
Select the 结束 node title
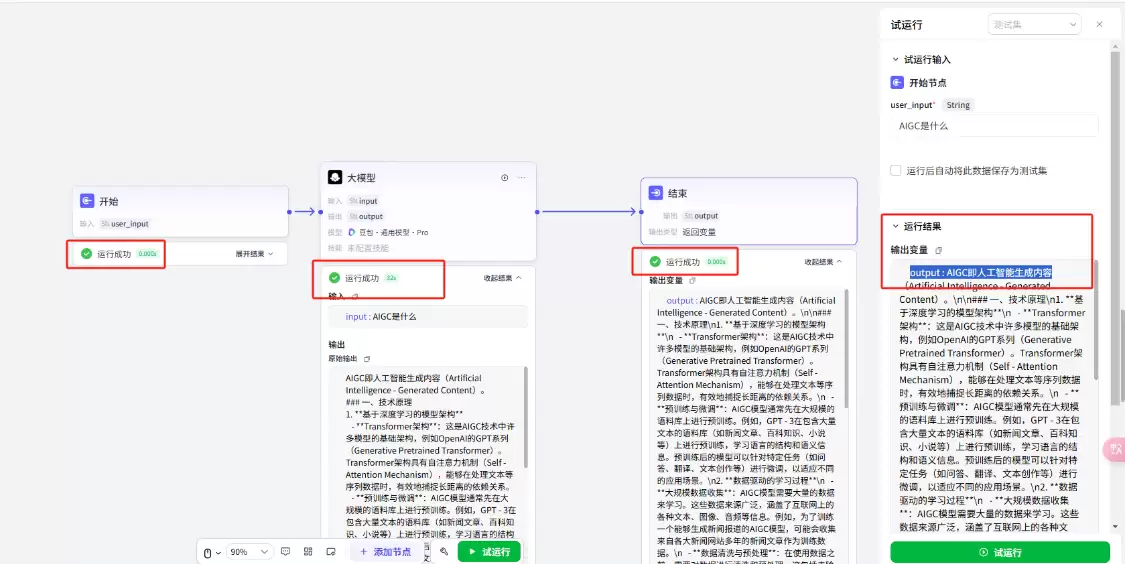point(678,193)
